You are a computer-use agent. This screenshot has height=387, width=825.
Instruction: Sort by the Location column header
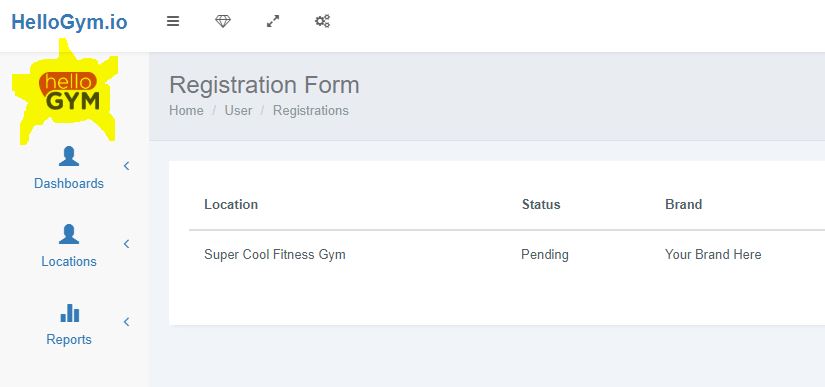[231, 205]
